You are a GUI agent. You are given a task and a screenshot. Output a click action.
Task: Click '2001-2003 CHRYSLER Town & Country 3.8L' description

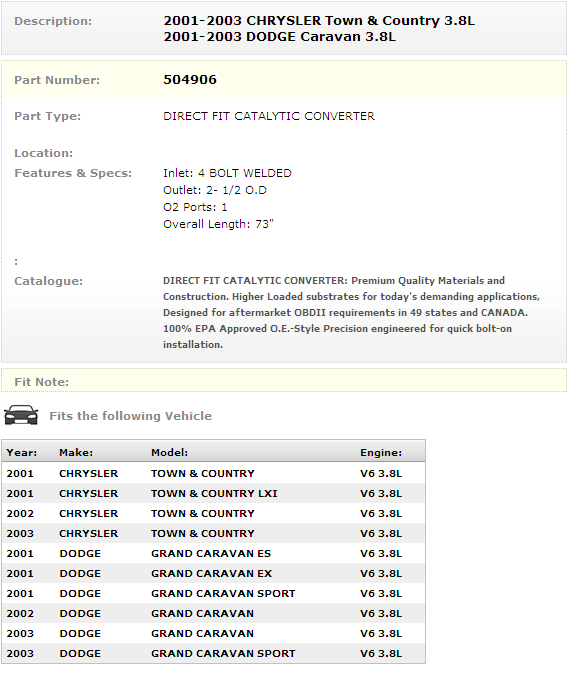[x=319, y=21]
